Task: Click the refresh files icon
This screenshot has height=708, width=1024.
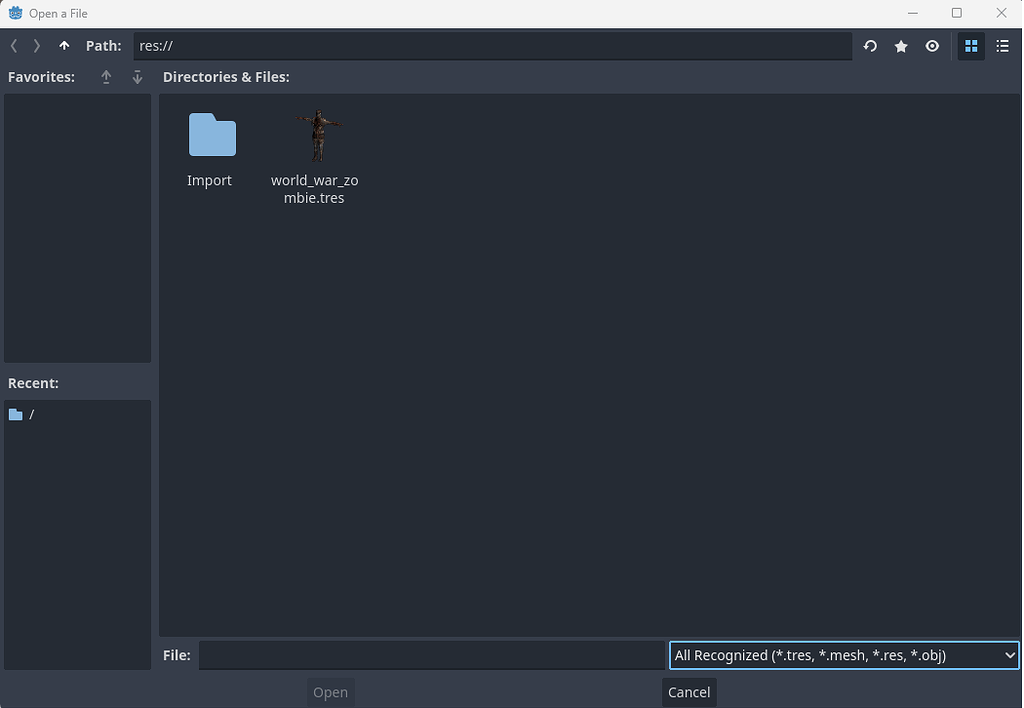Action: (869, 46)
